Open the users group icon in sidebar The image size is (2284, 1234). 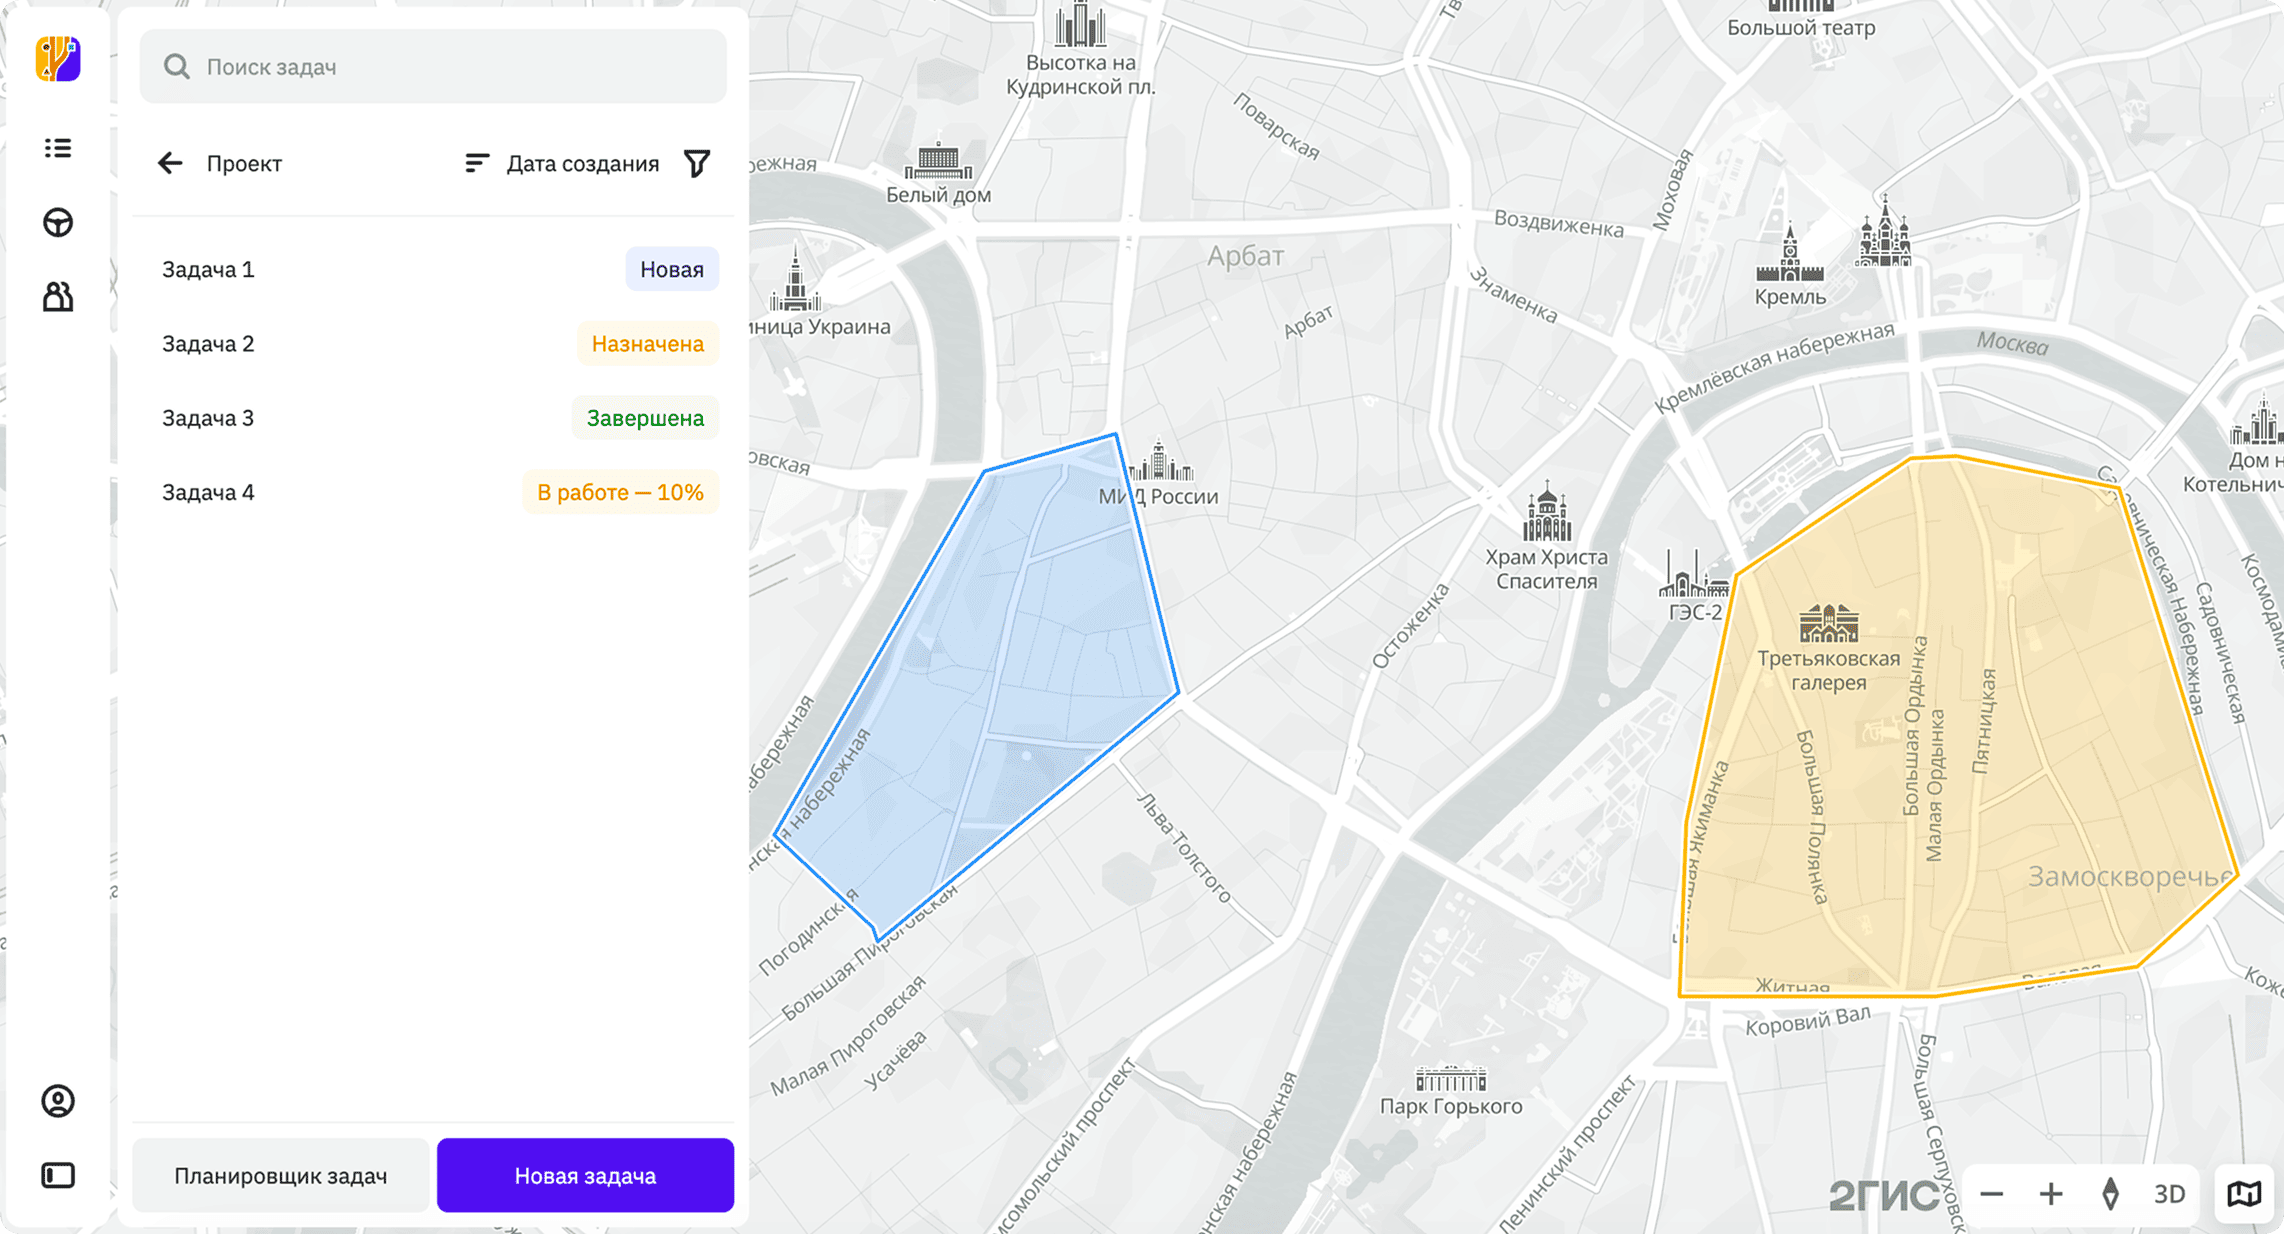58,296
